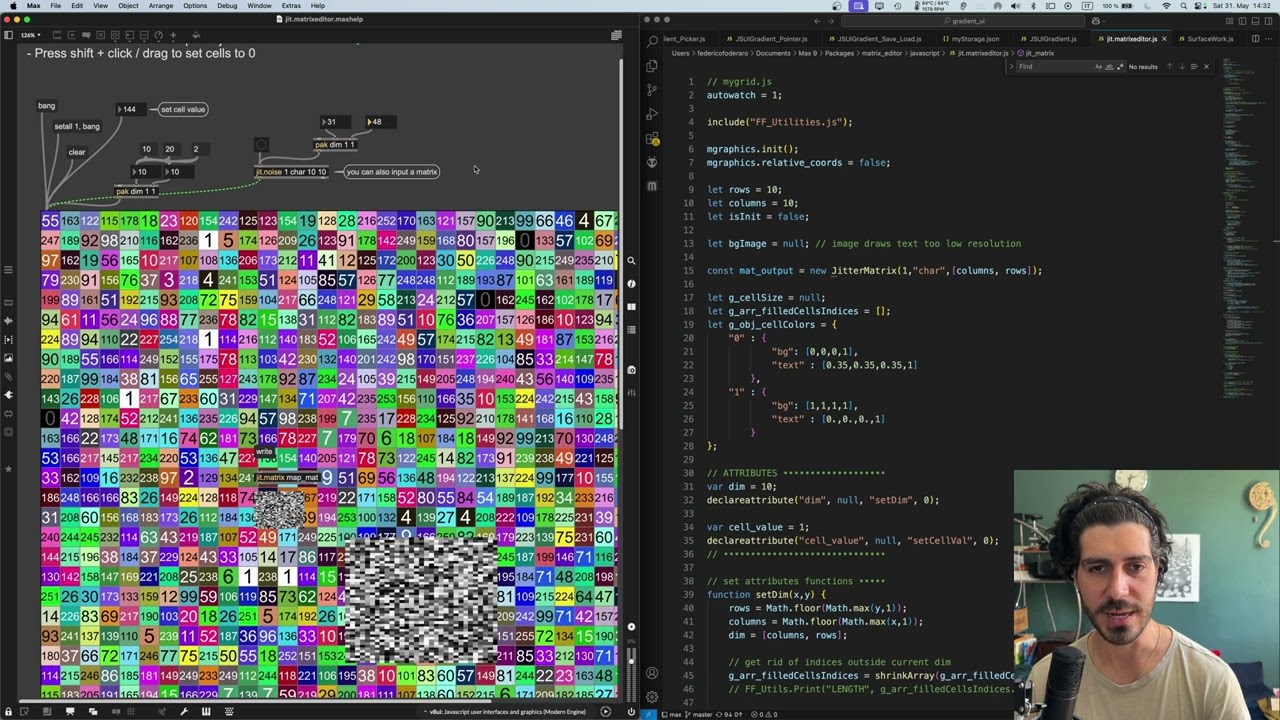Click the 'setall 1, bang' message box
Image resolution: width=1280 pixels, height=720 pixels.
77,127
